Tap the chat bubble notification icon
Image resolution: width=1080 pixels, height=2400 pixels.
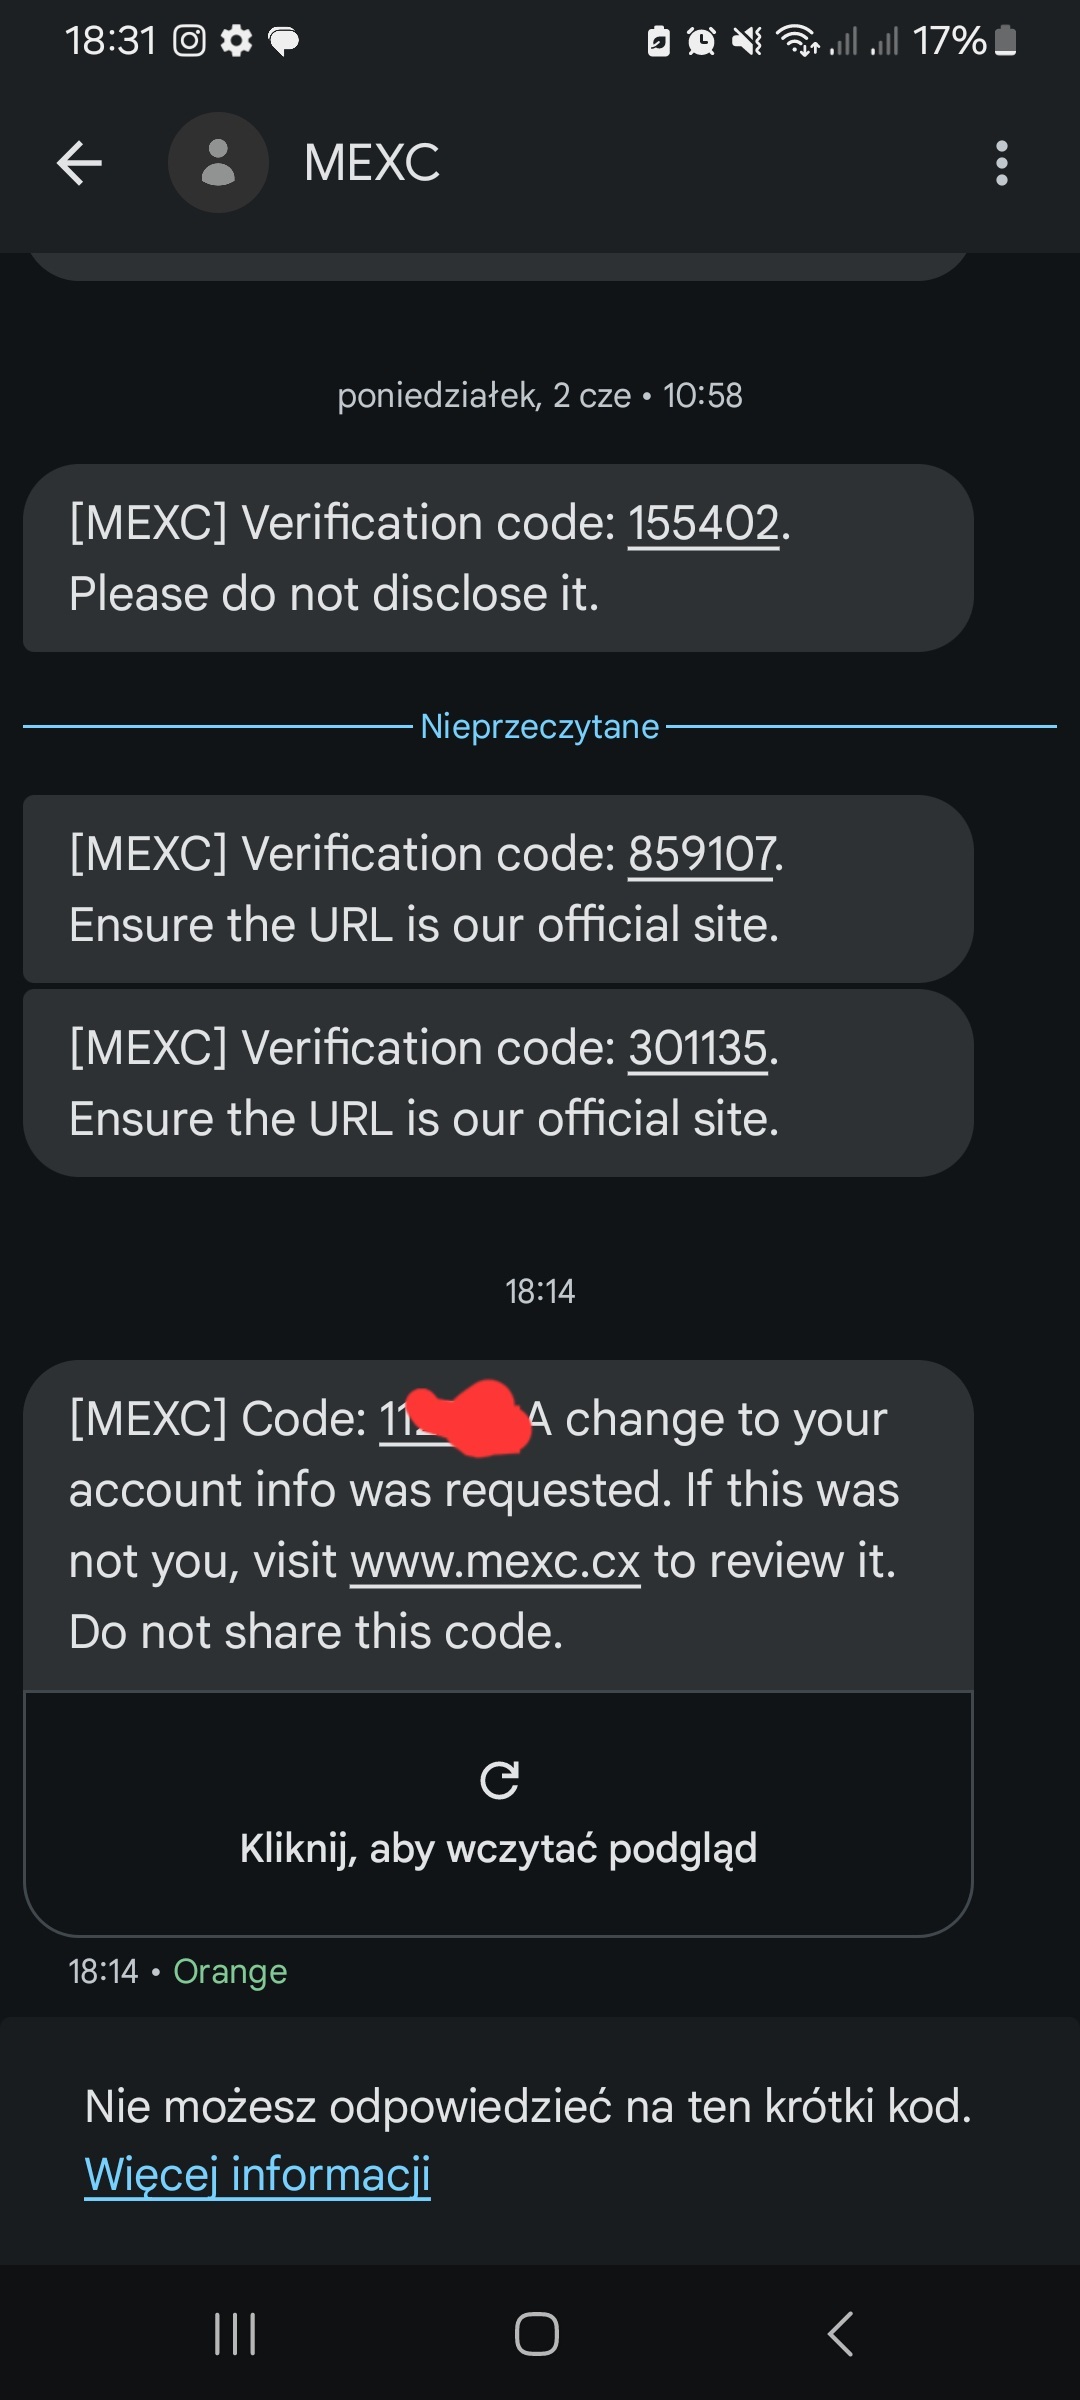284,41
